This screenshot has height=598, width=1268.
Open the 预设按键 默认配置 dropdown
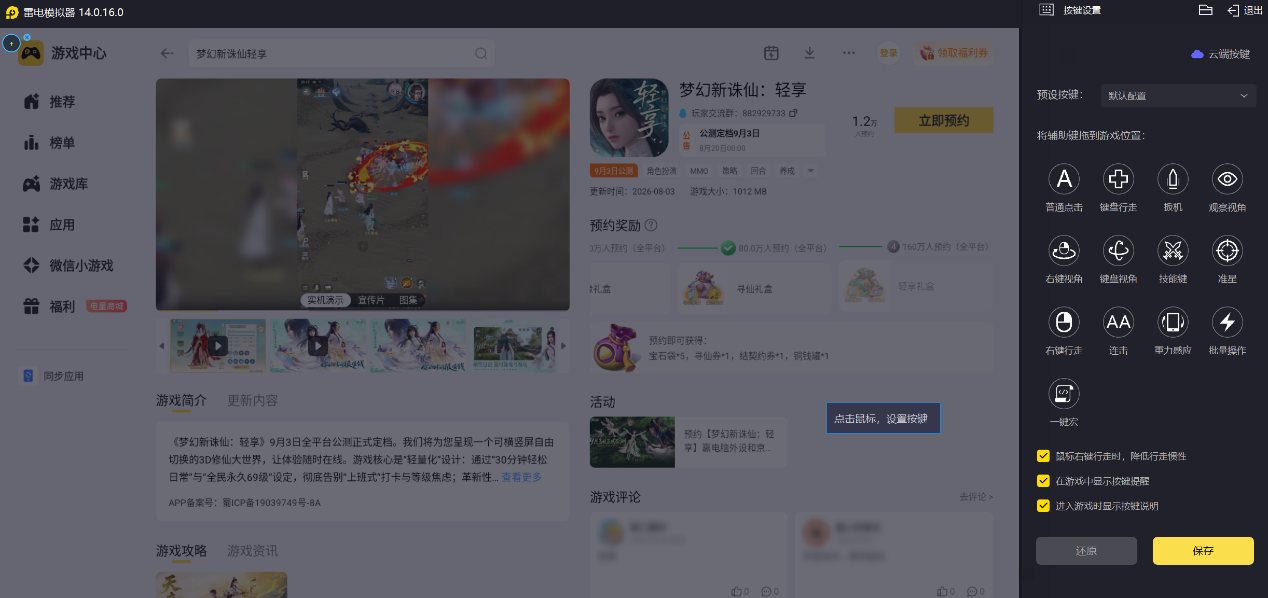[1178, 96]
